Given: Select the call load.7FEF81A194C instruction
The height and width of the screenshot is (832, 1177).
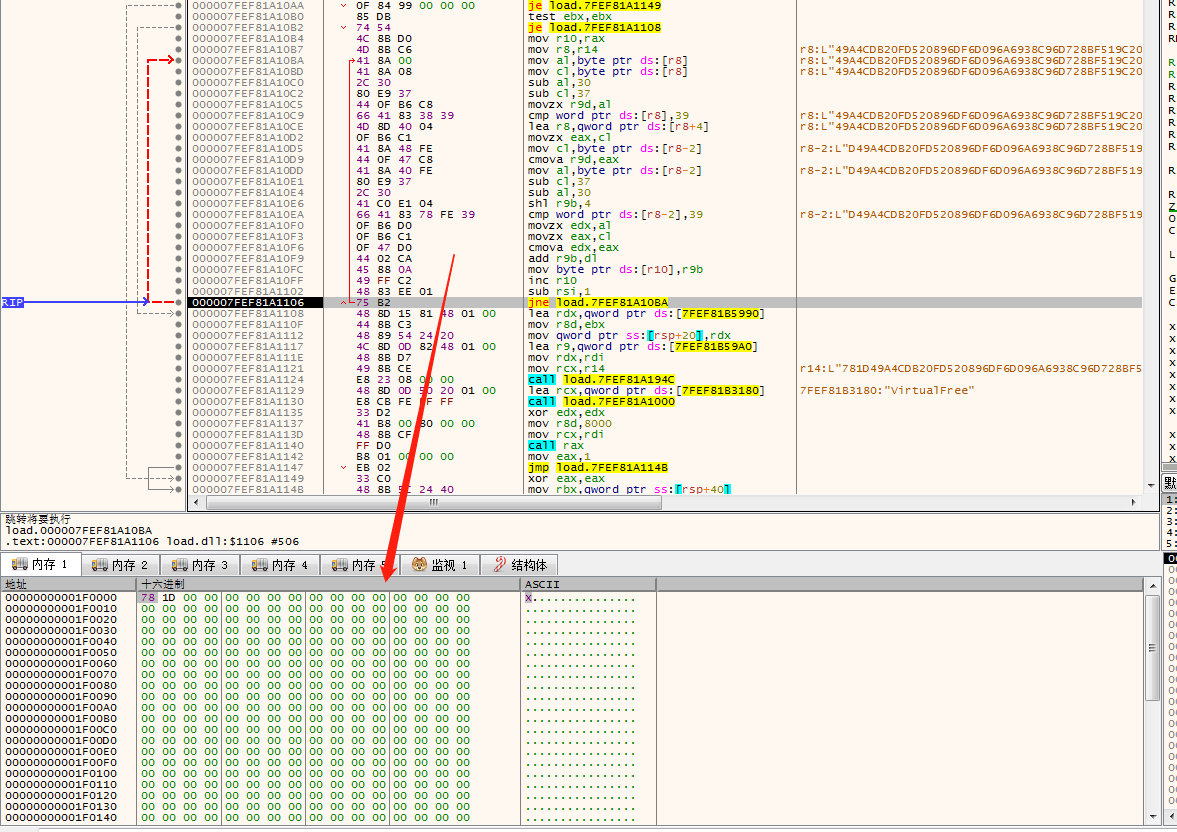Looking at the screenshot, I should click(x=601, y=379).
